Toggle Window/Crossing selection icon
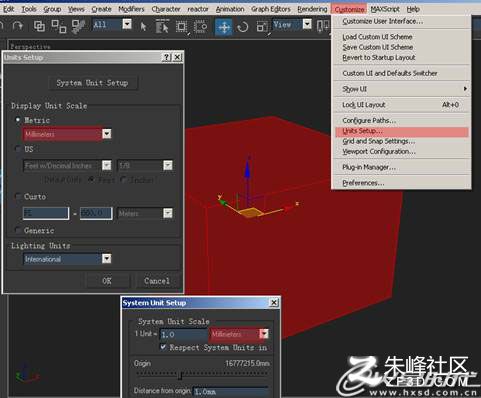481x398 pixels. click(200, 27)
